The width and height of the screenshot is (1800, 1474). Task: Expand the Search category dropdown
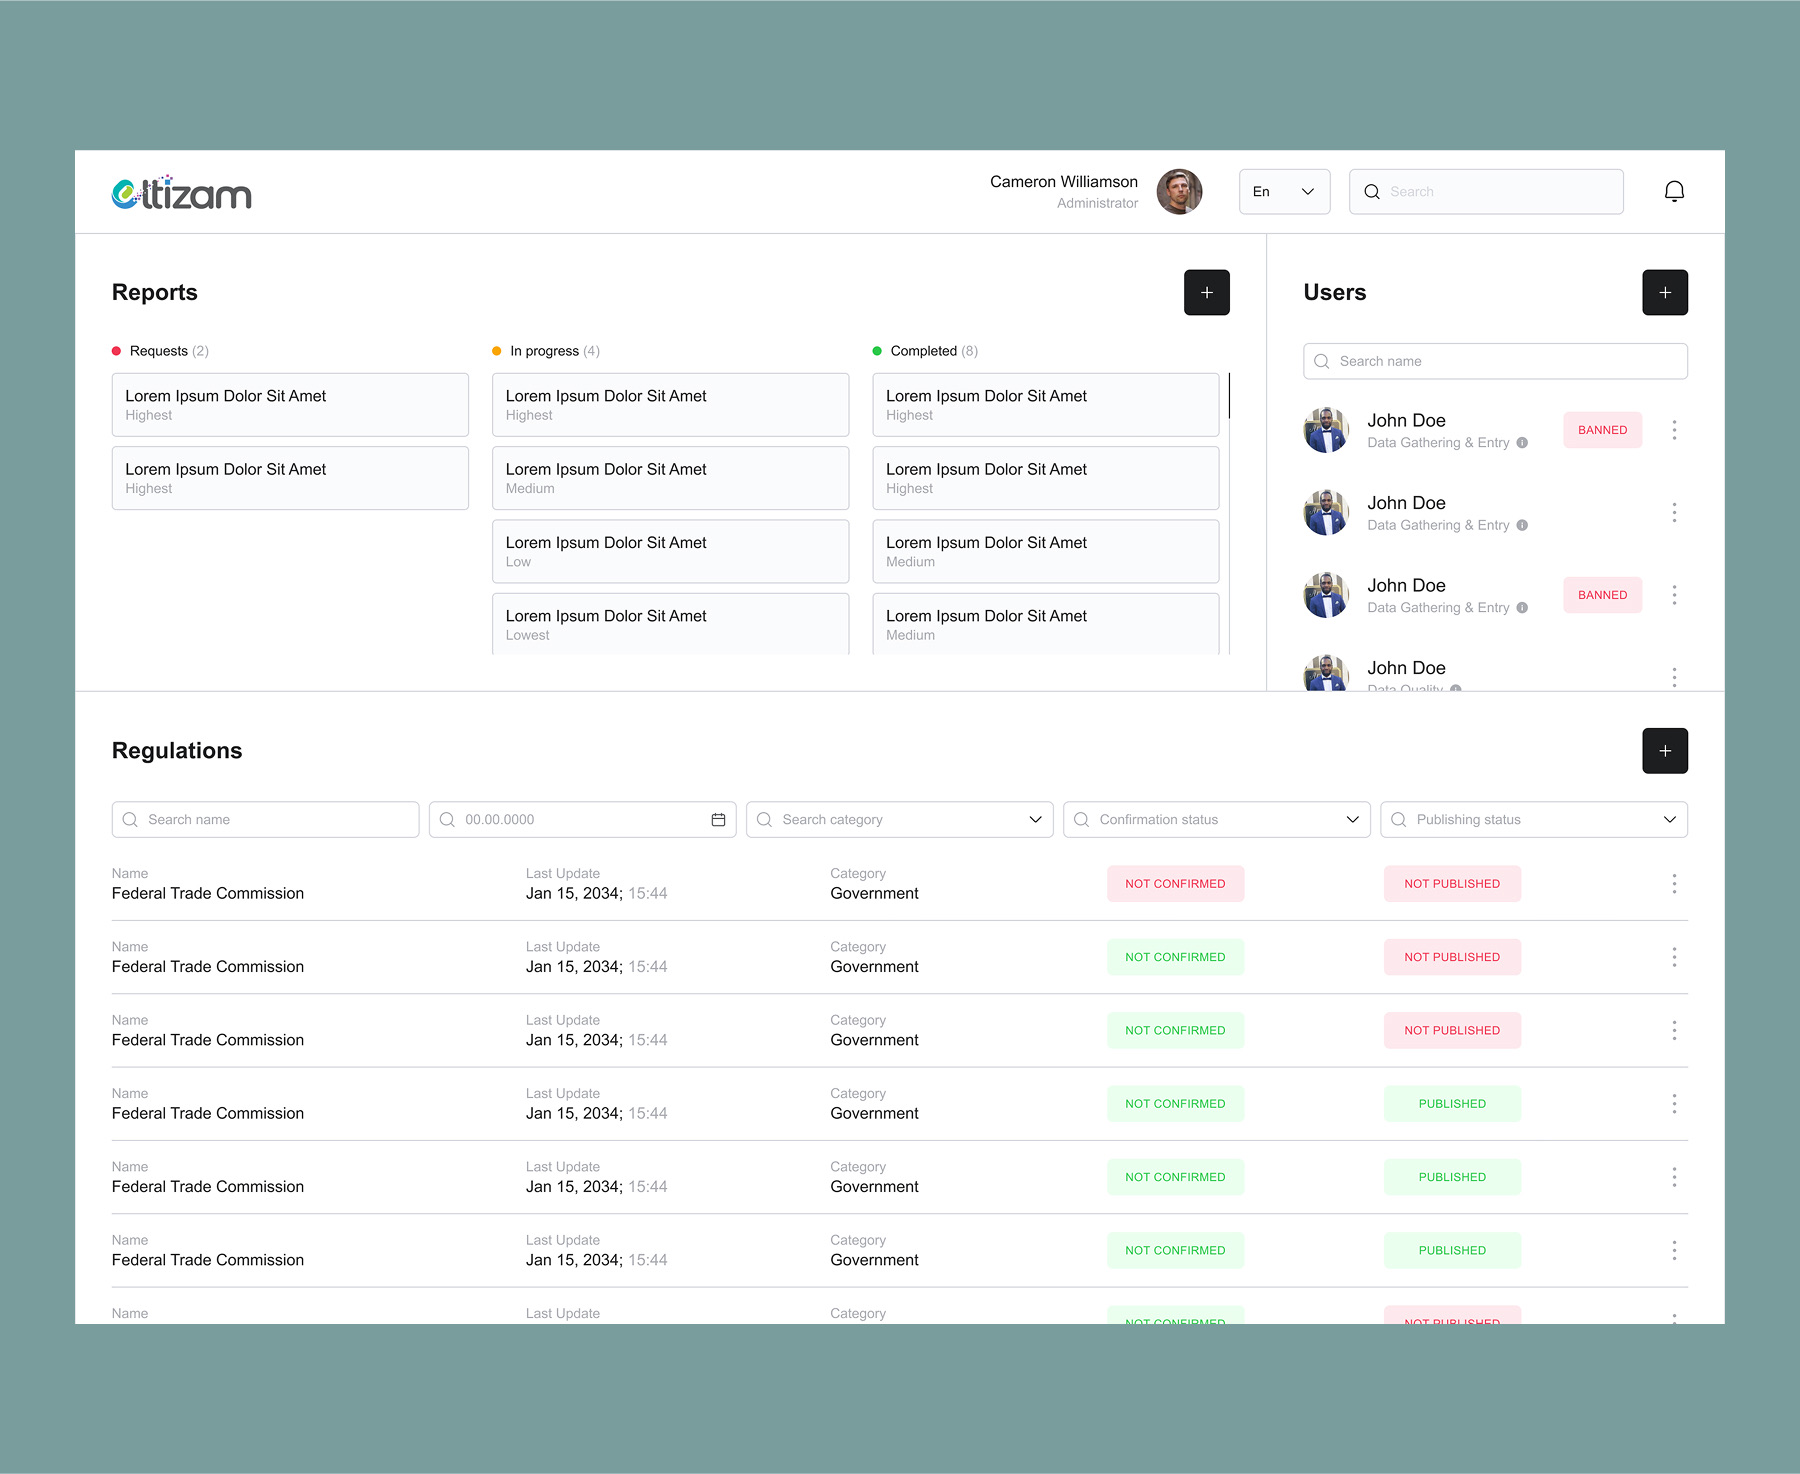click(x=1034, y=819)
